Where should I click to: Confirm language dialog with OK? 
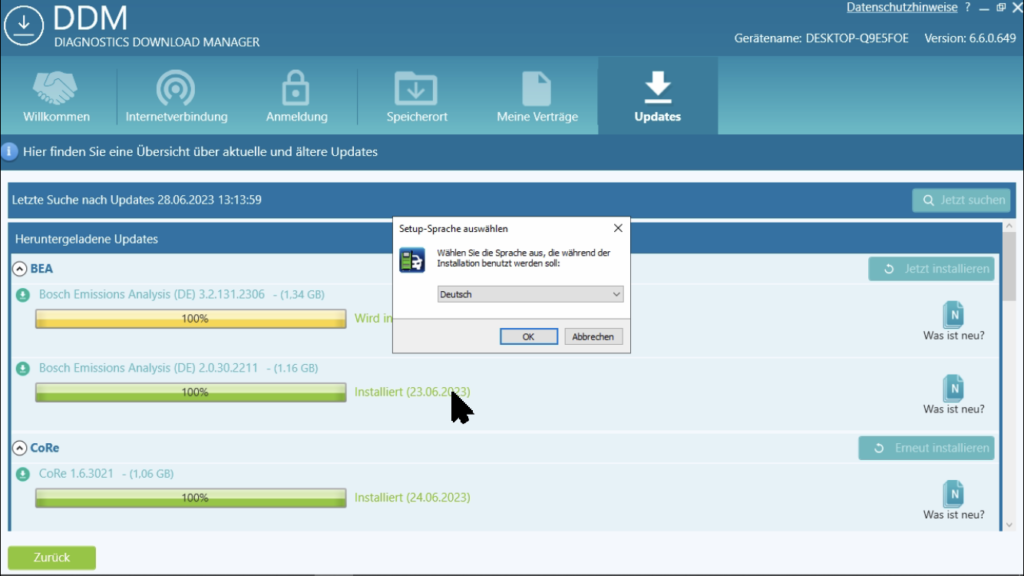click(528, 336)
